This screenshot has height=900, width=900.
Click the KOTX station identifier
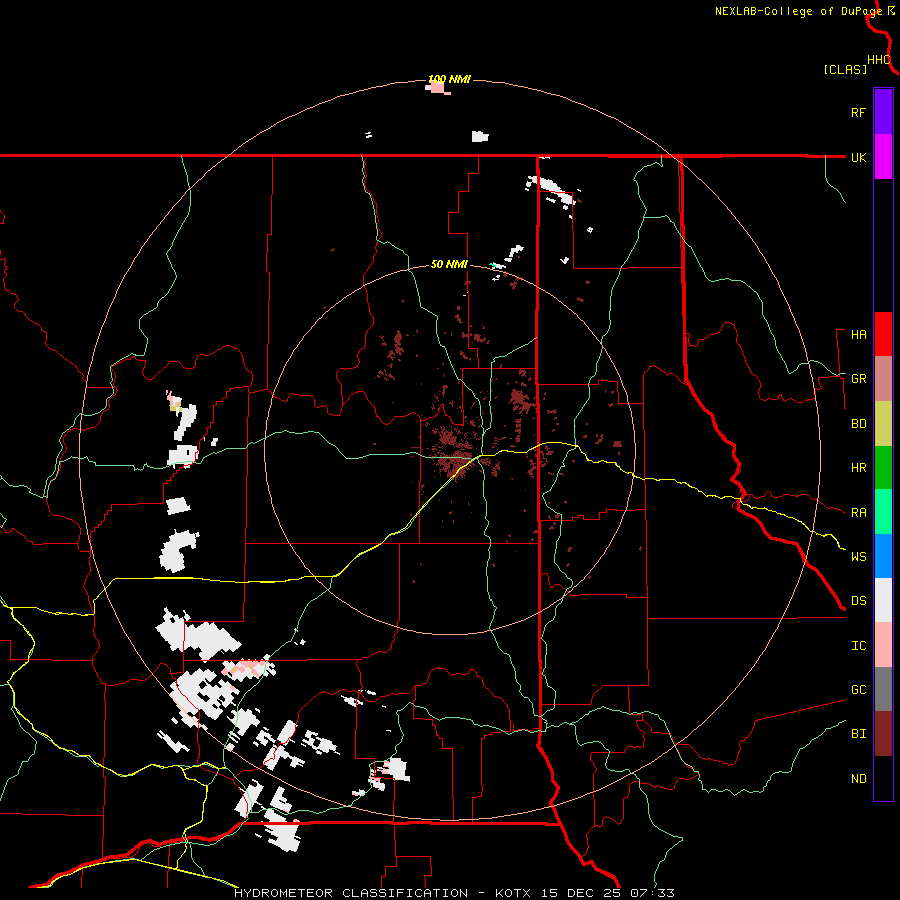pos(513,893)
